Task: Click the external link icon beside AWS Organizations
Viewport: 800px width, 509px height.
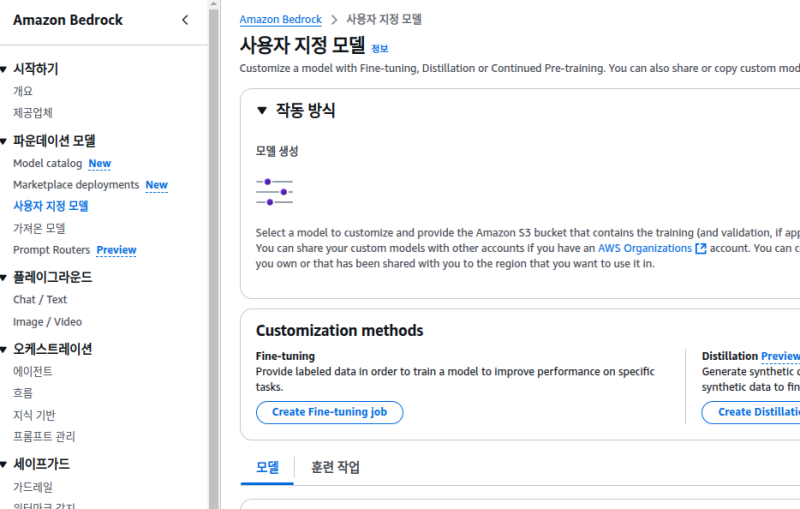Action: [x=701, y=248]
